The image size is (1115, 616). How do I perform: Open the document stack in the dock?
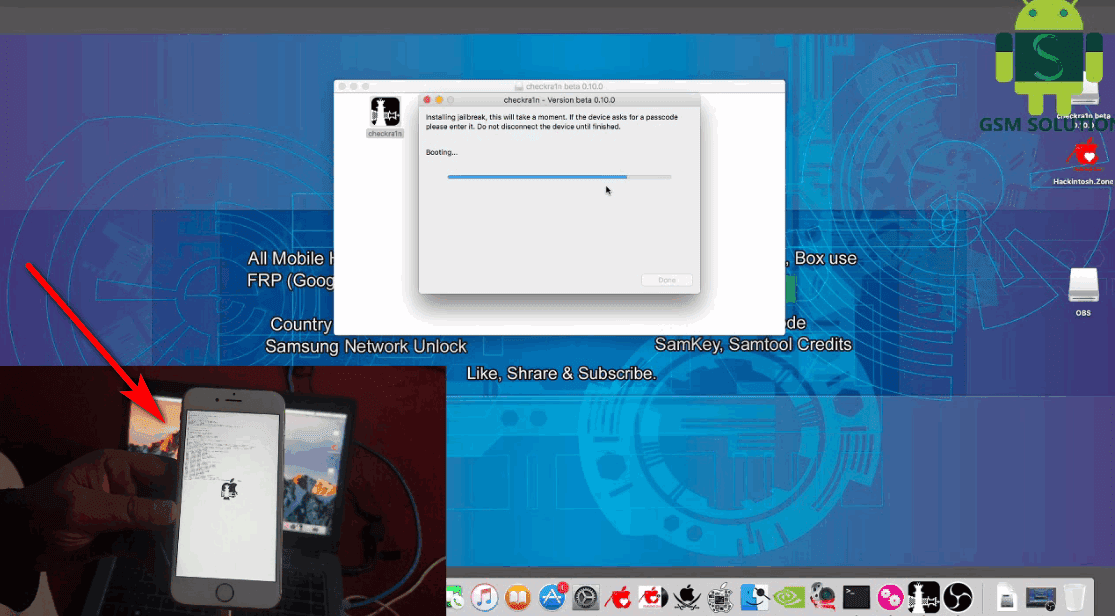pyautogui.click(x=1007, y=598)
